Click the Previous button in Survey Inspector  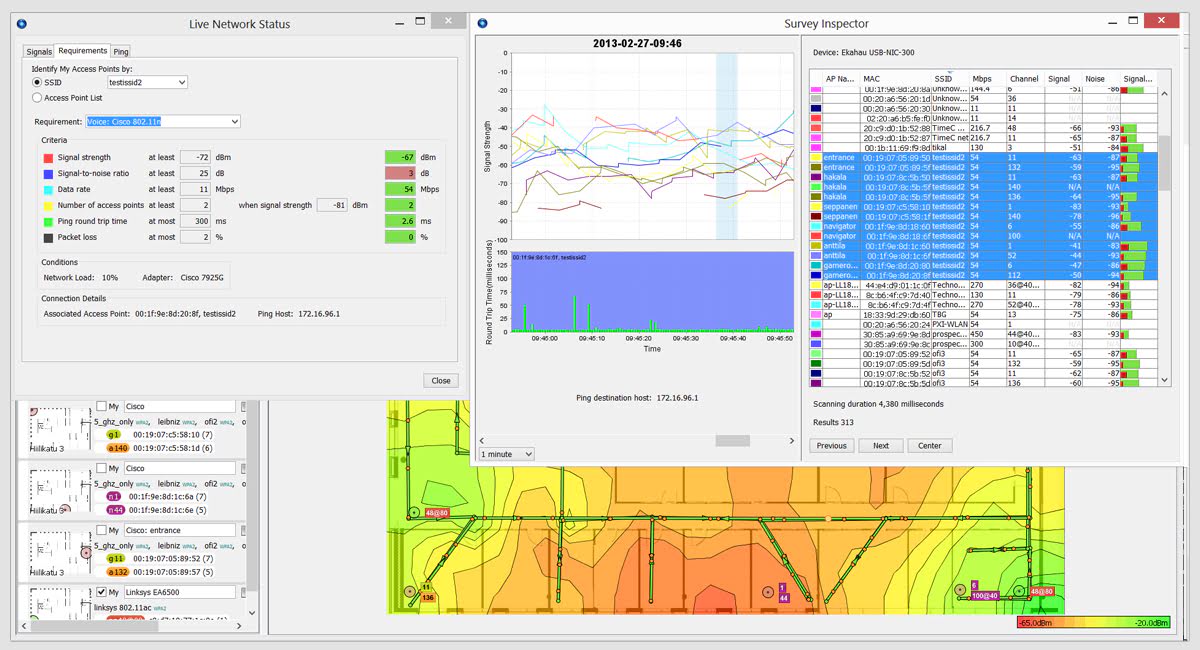click(x=832, y=446)
